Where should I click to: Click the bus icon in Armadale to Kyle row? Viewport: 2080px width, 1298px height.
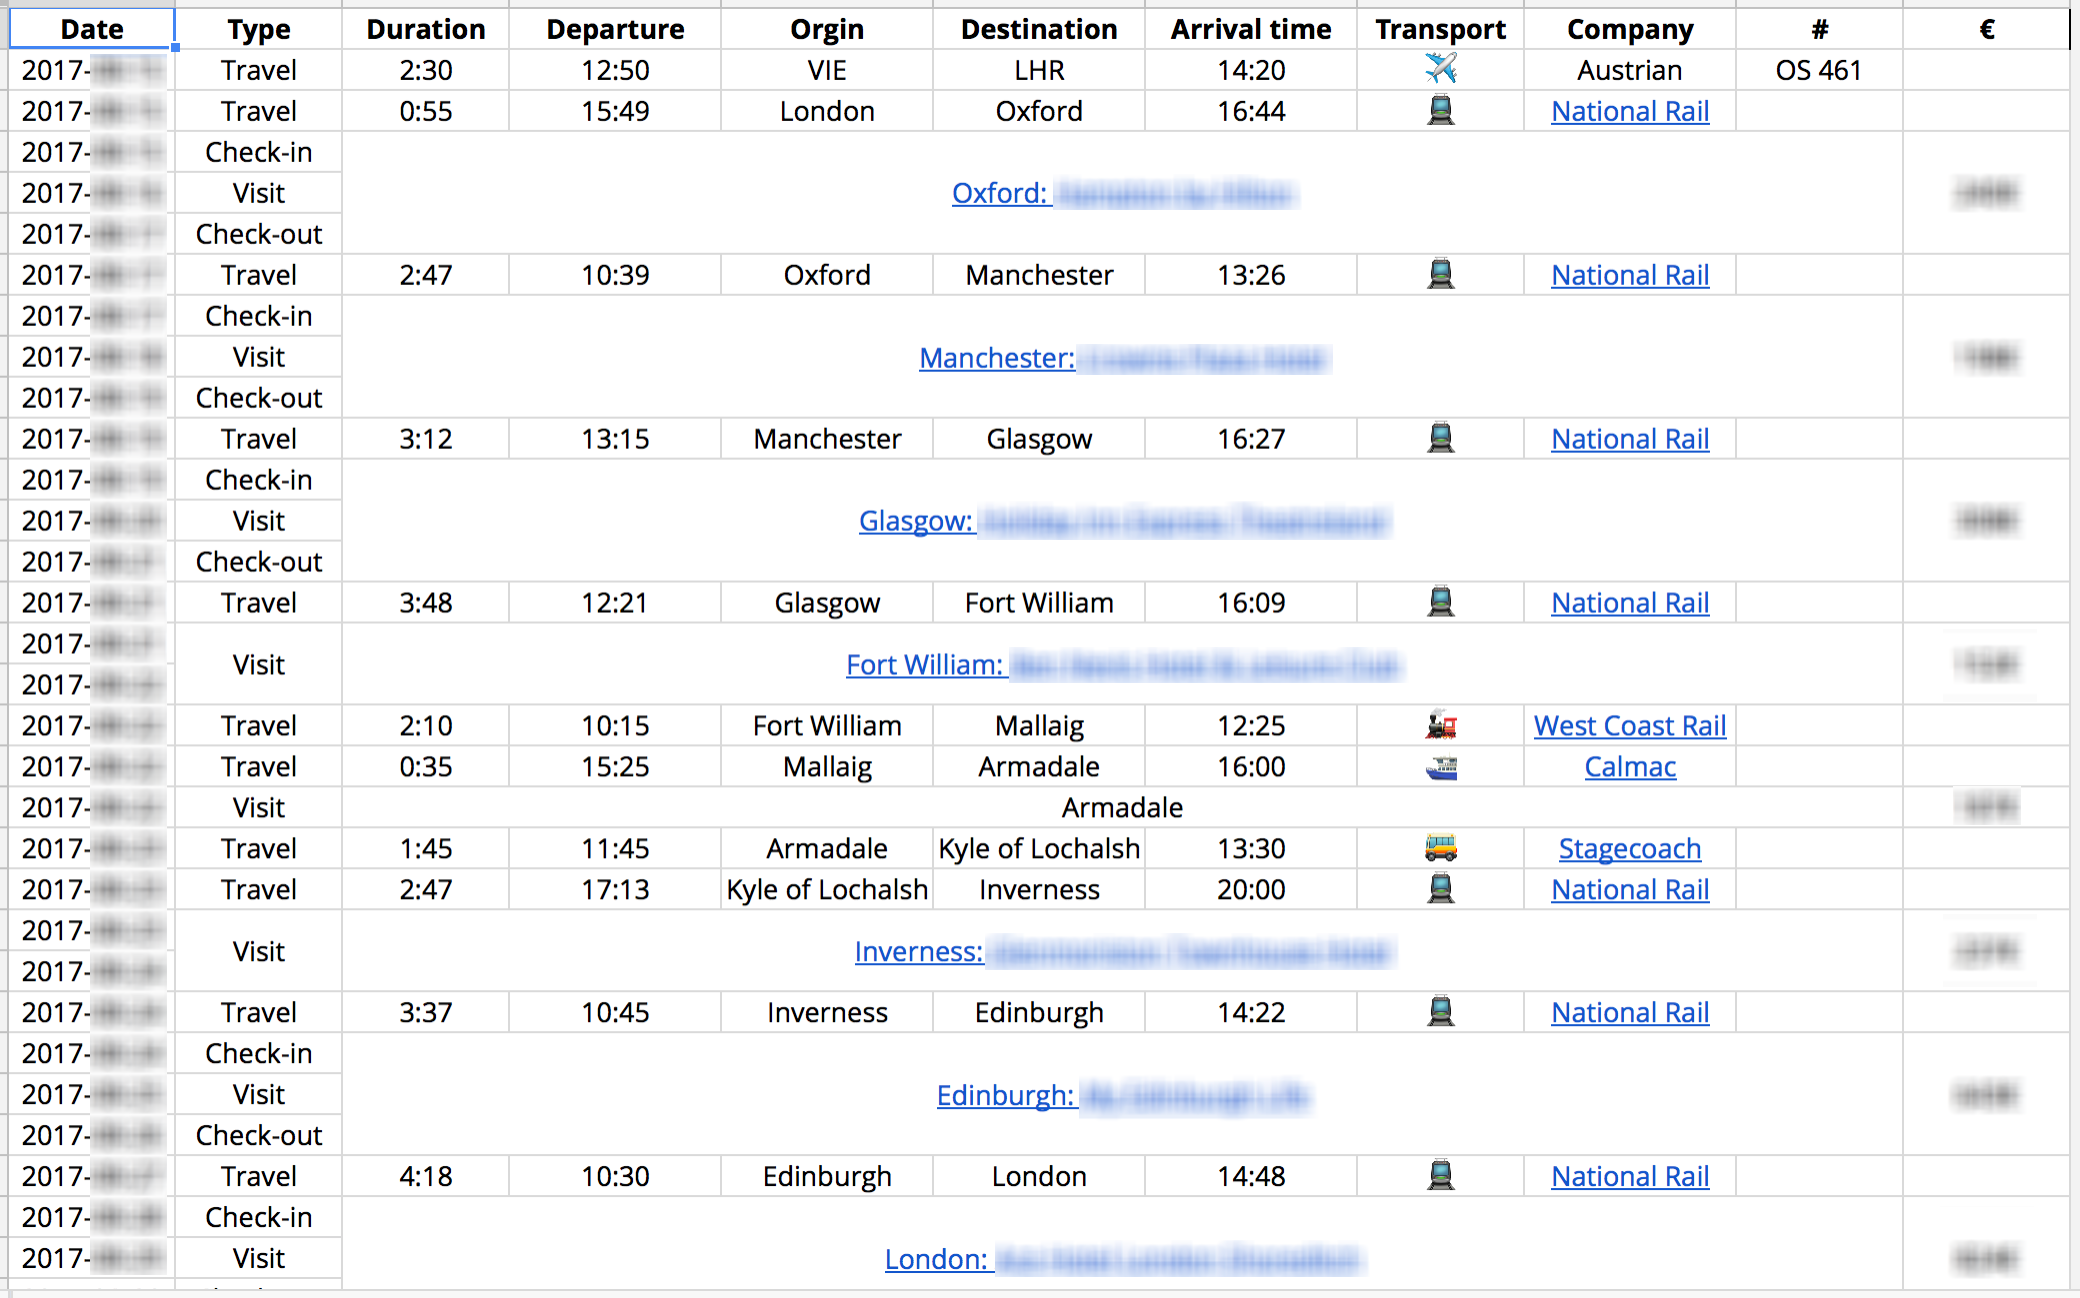[x=1440, y=848]
